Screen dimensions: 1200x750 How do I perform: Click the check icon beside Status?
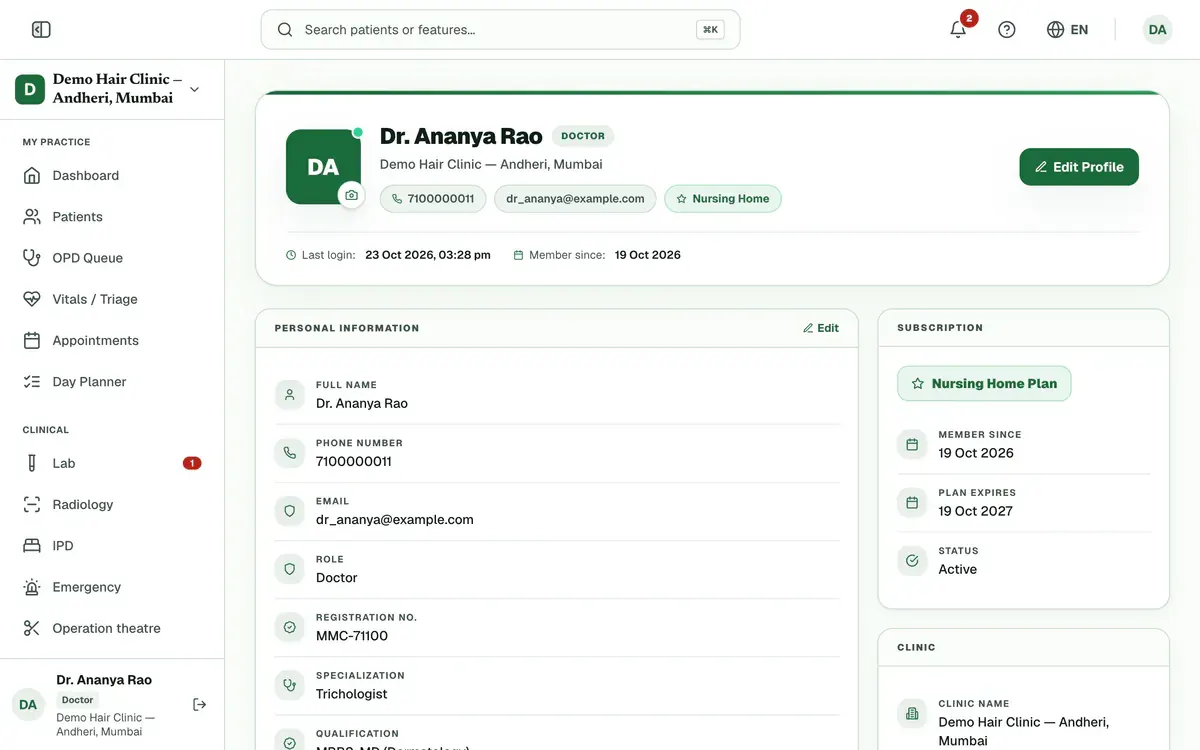pos(912,561)
